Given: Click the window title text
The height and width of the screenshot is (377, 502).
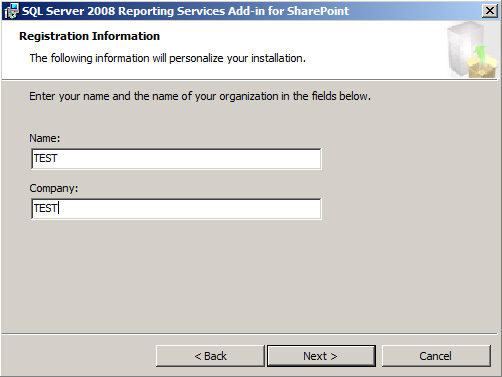Looking at the screenshot, I should pos(185,11).
